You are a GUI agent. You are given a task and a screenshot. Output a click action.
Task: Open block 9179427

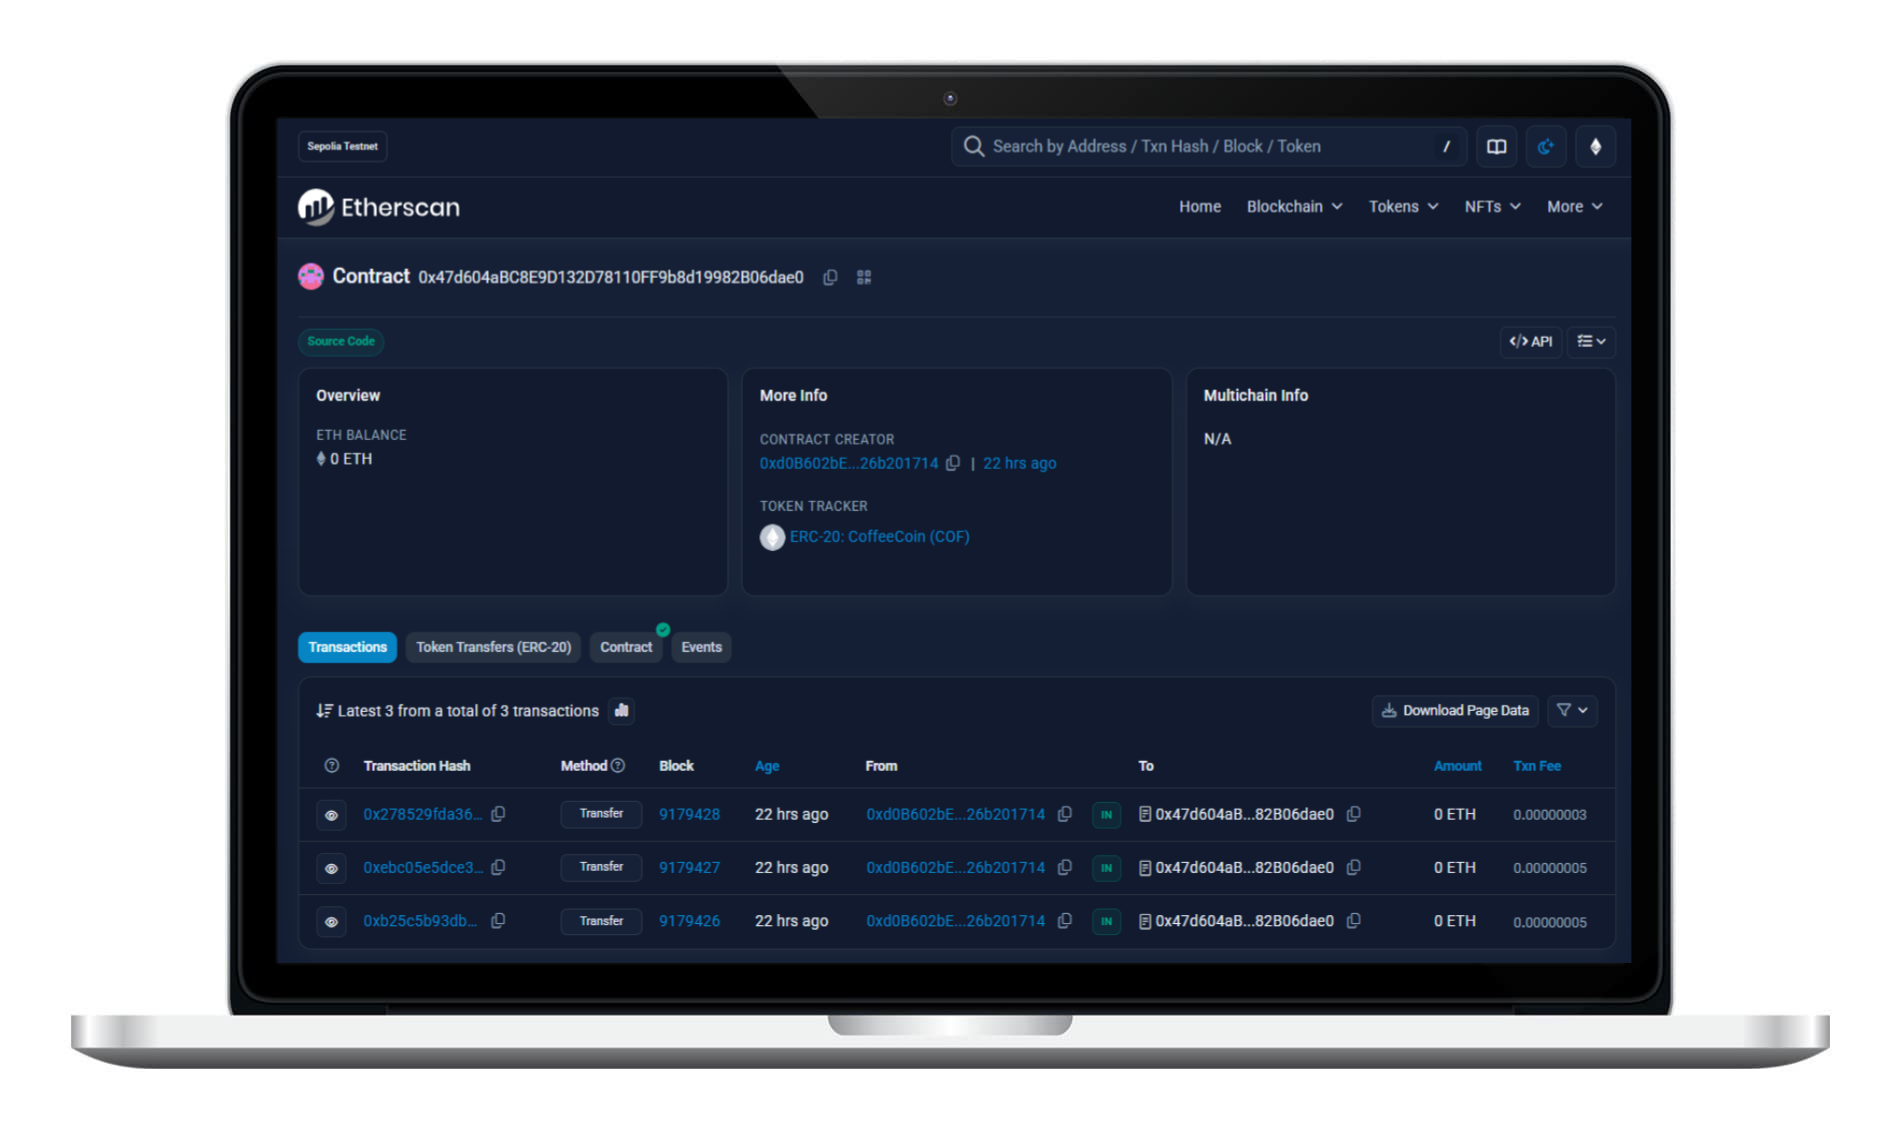pyautogui.click(x=689, y=868)
